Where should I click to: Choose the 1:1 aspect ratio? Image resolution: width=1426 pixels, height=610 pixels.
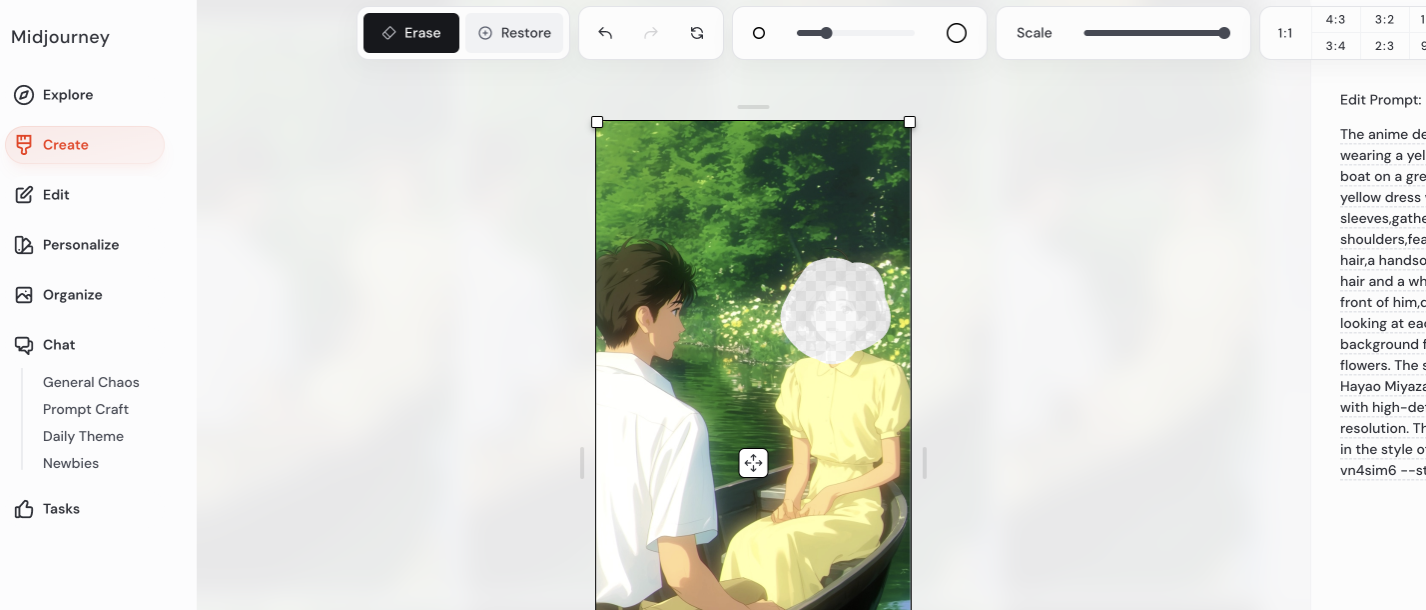1285,33
